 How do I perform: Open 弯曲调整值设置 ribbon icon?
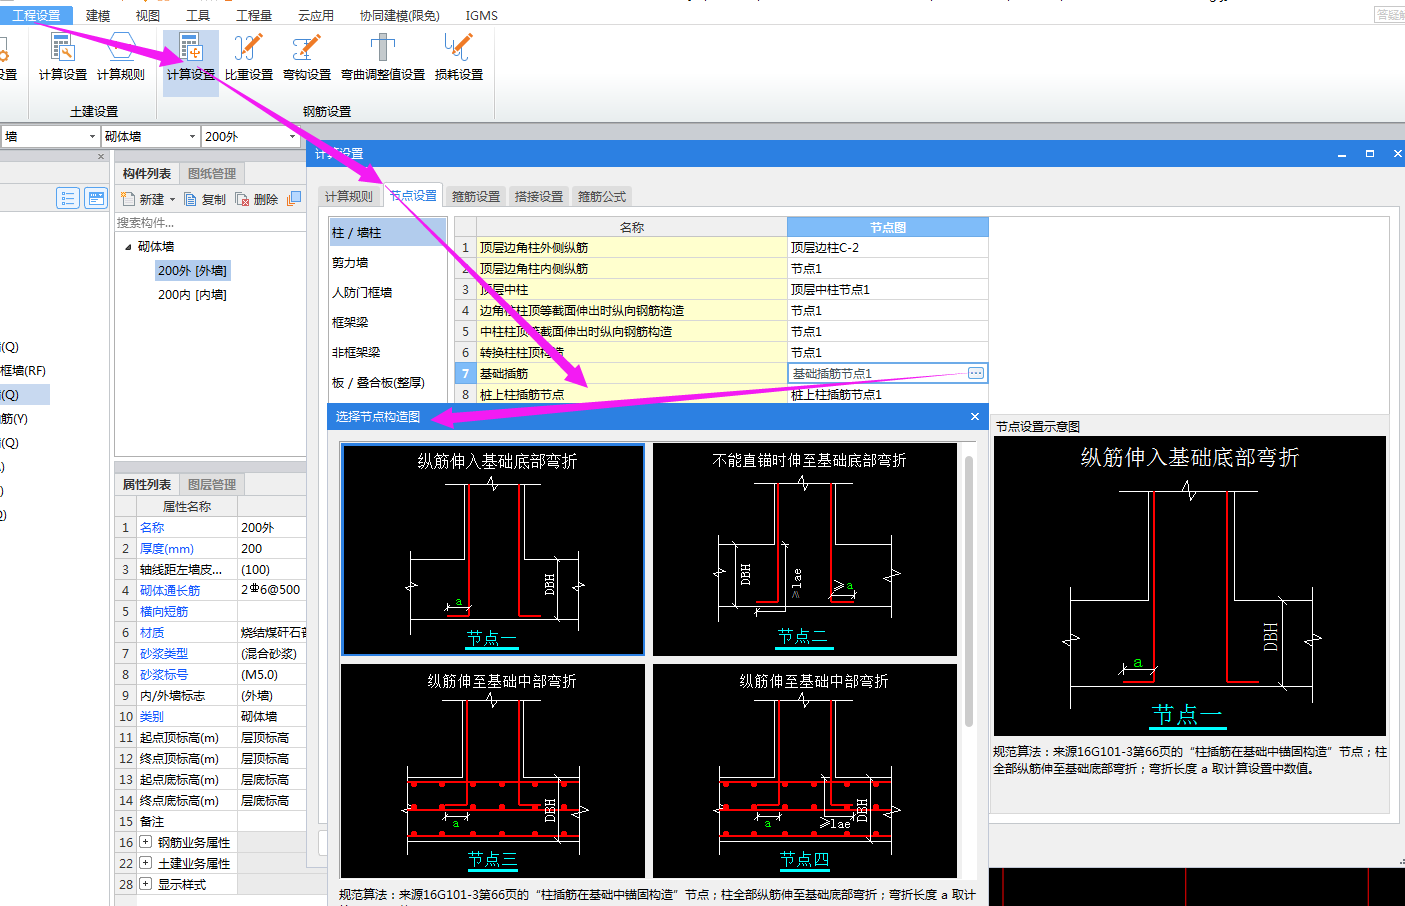point(382,58)
